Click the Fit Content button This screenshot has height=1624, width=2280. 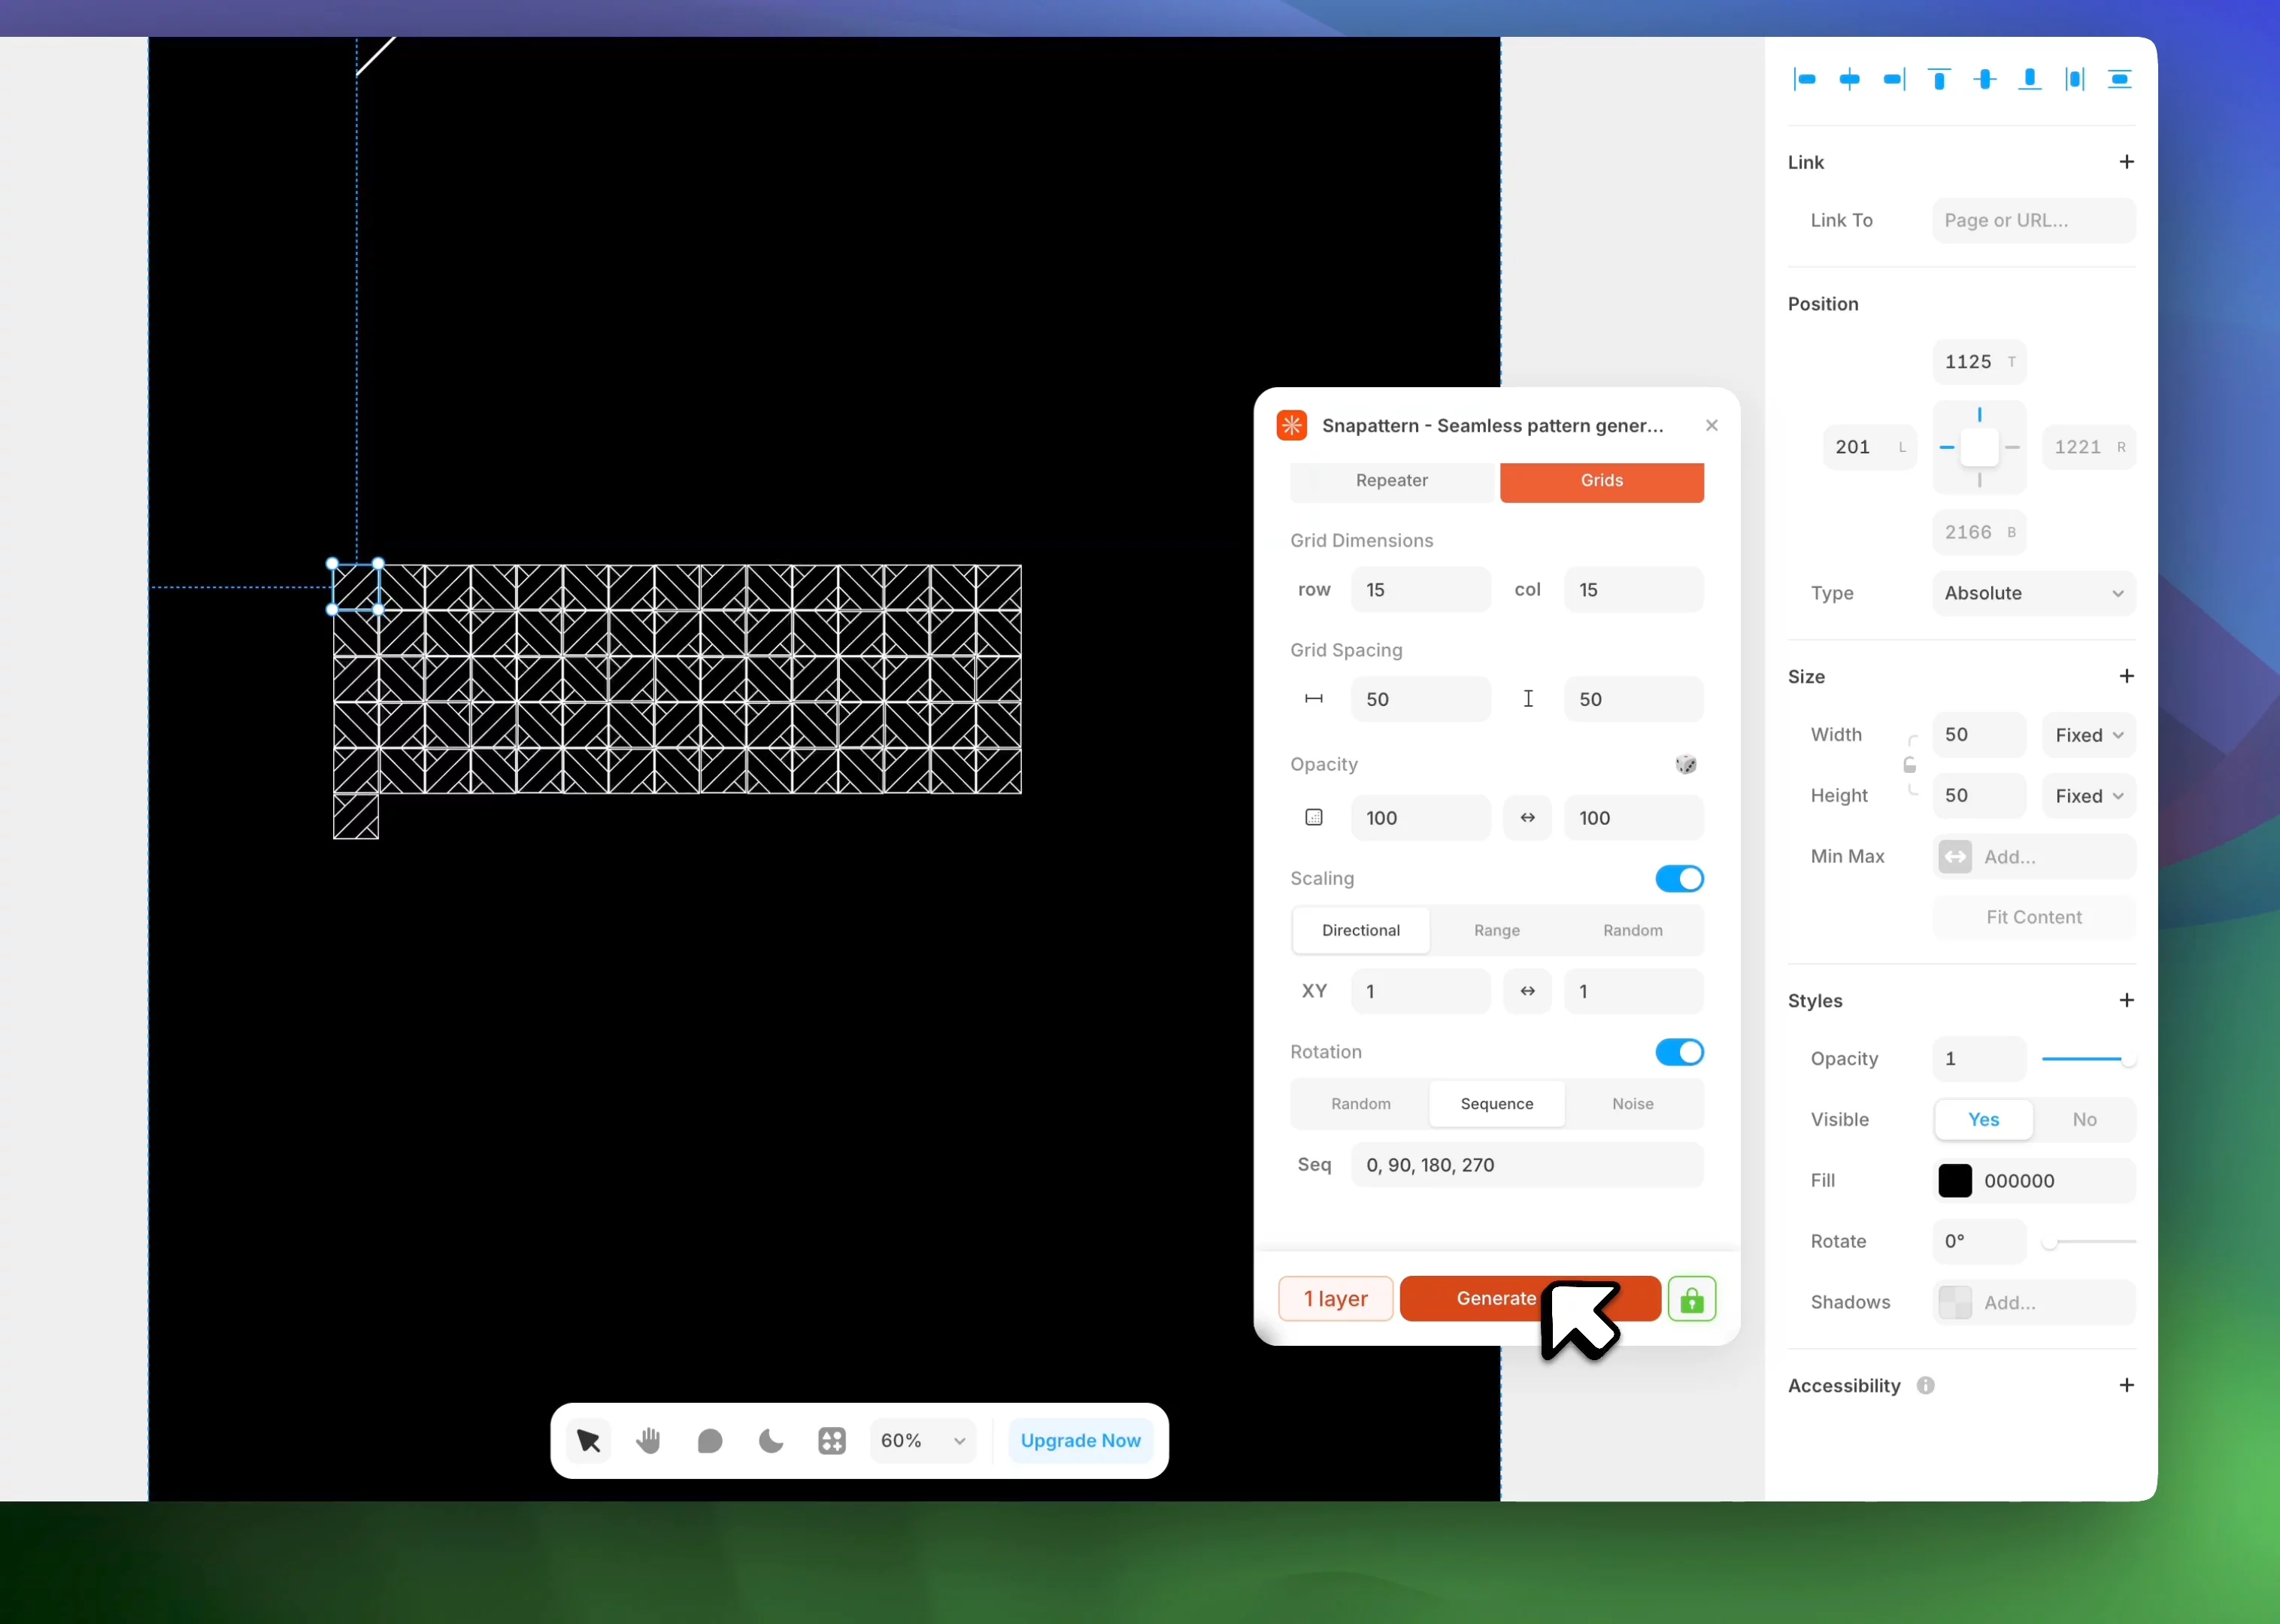click(2034, 917)
